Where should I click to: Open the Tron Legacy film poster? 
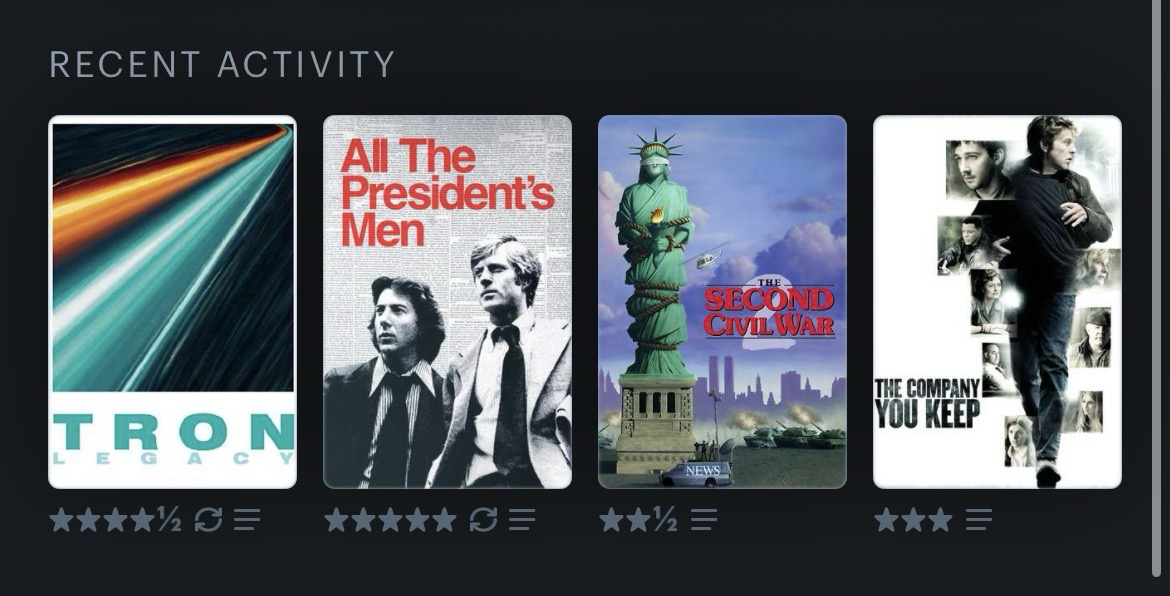pos(172,302)
